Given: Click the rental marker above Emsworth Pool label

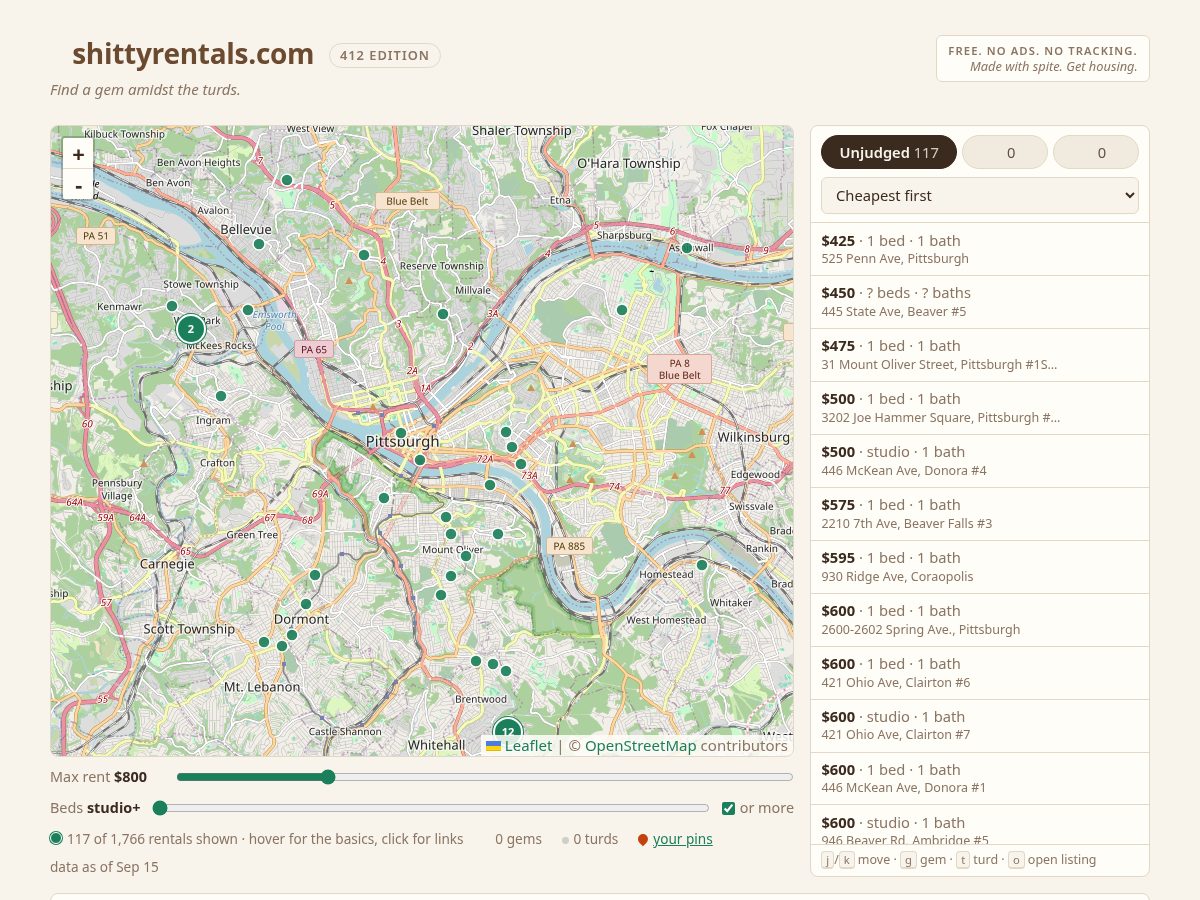Looking at the screenshot, I should point(248,310).
